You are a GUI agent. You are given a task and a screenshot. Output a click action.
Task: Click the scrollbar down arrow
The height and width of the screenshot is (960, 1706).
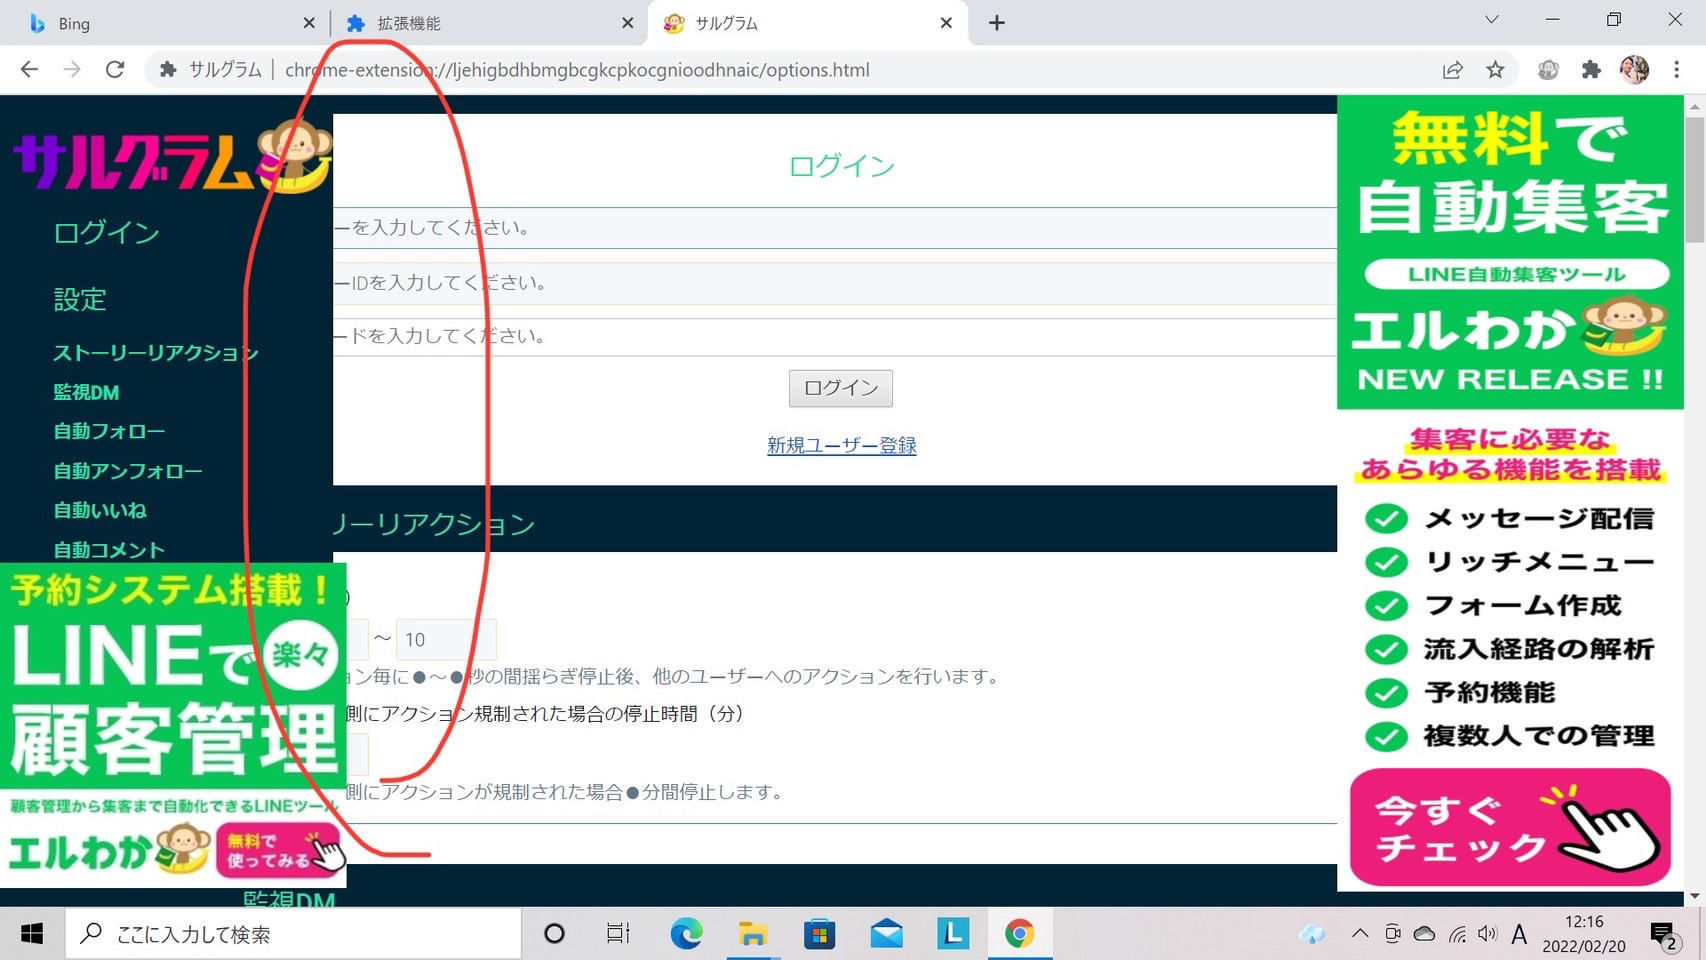point(1694,896)
